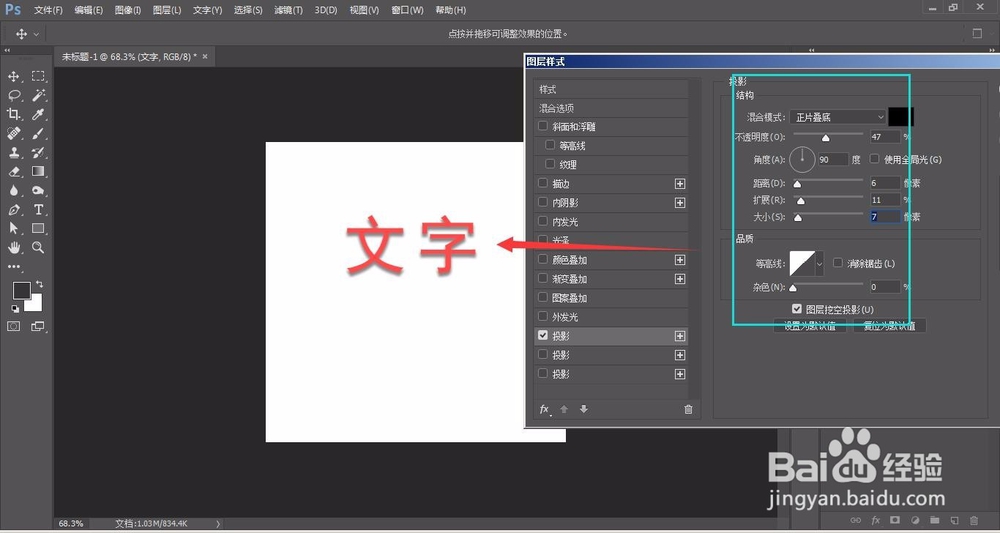This screenshot has height=533, width=1000.
Task: Select the Magic Wand tool
Action: [x=38, y=96]
